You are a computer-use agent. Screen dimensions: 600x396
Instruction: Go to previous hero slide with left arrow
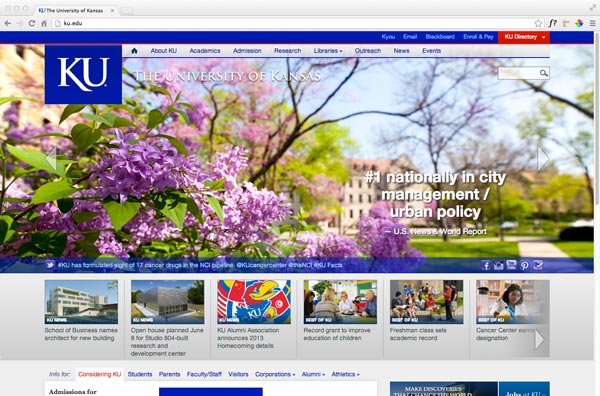[52, 158]
